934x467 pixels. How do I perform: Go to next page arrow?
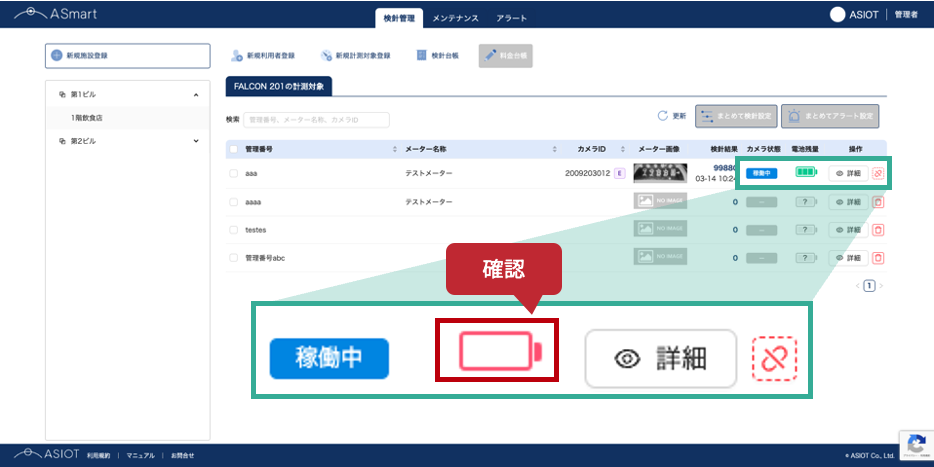coord(881,286)
